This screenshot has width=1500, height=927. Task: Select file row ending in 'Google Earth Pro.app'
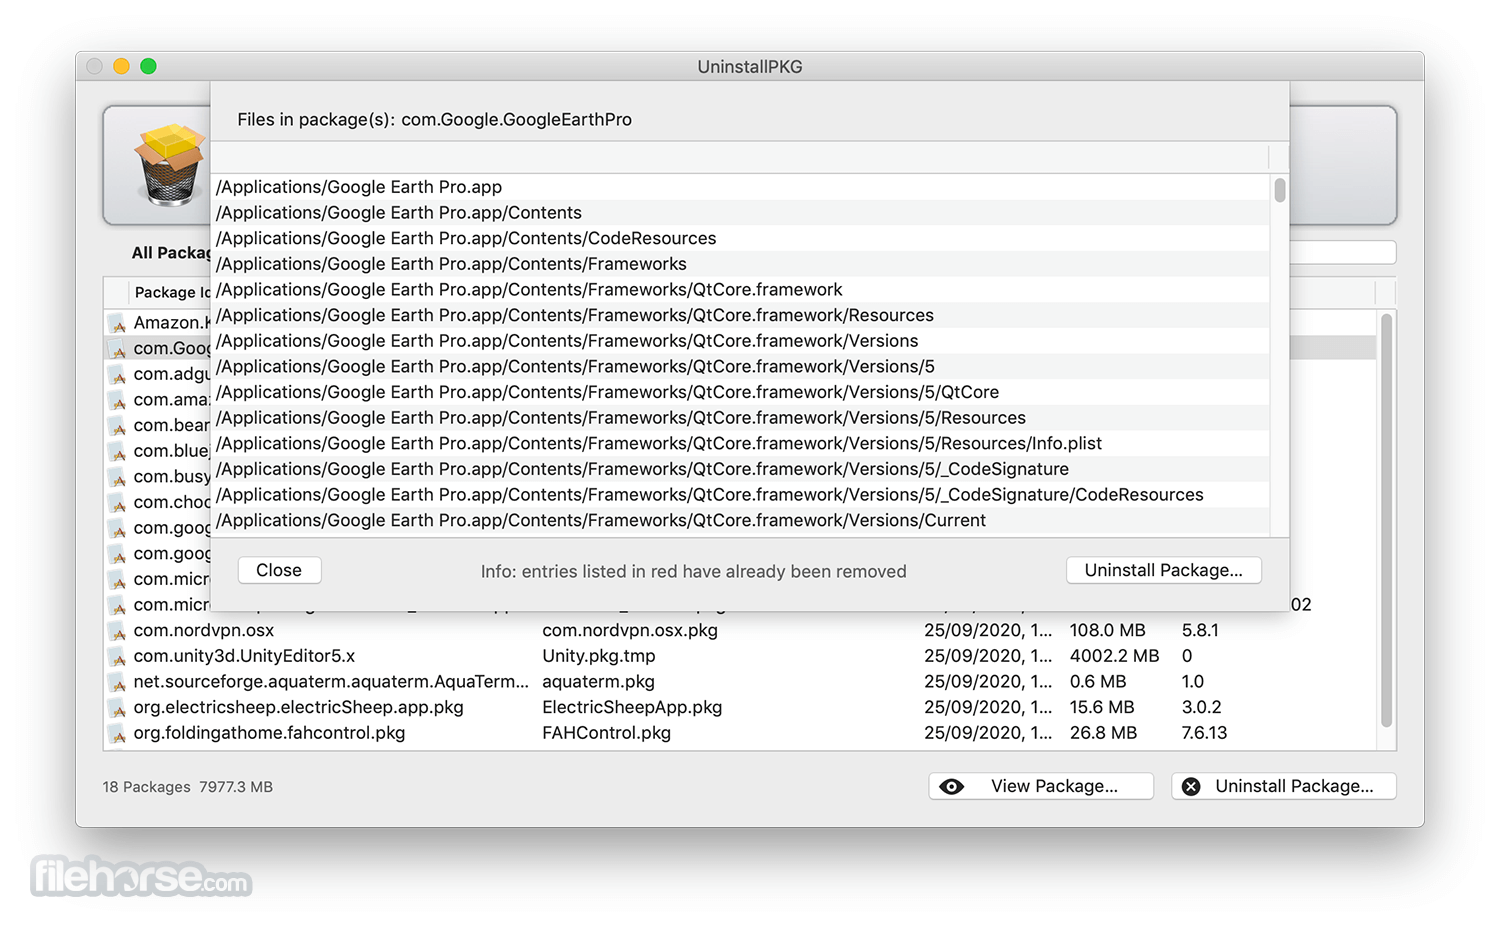coord(741,187)
